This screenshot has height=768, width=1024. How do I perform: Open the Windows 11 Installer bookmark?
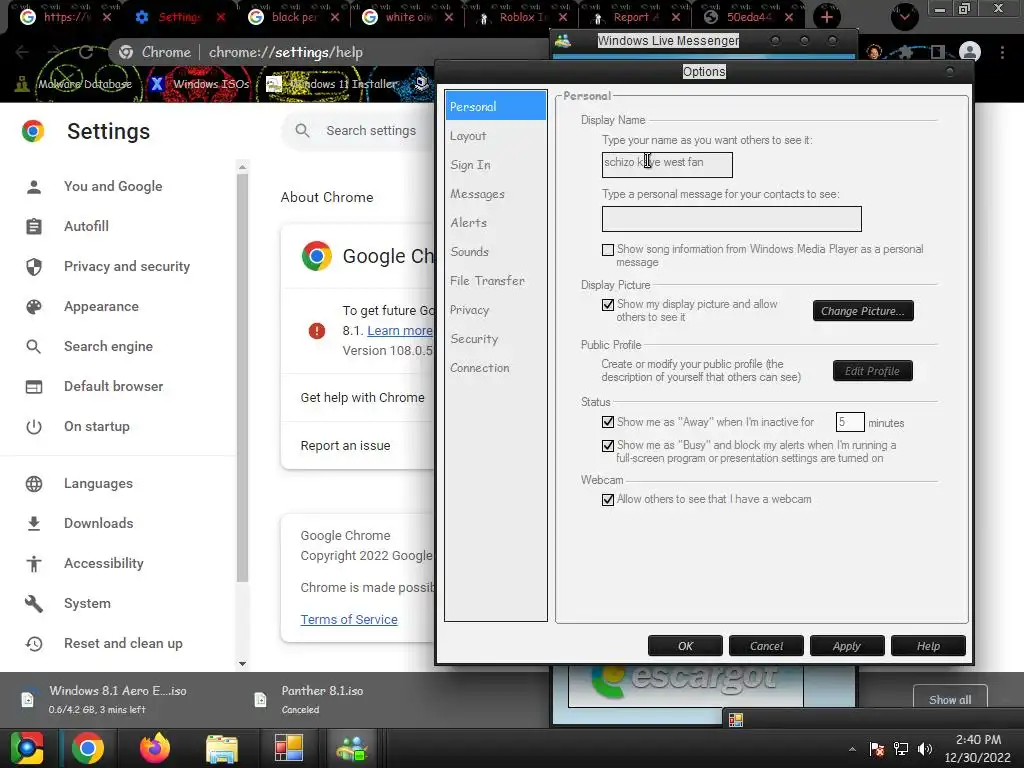pos(332,84)
